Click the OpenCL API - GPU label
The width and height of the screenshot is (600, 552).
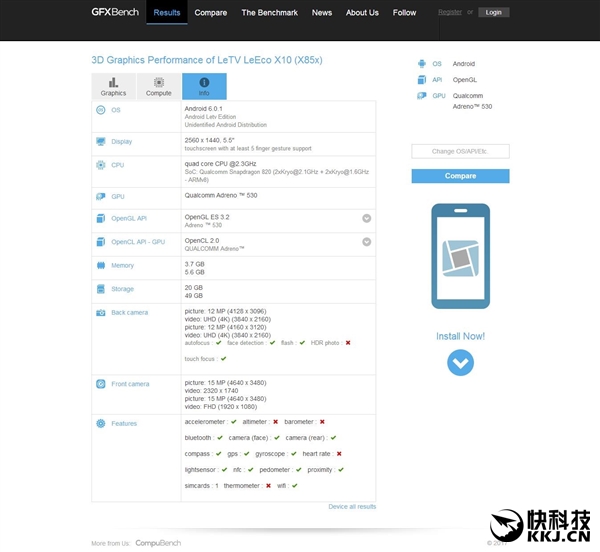[138, 242]
